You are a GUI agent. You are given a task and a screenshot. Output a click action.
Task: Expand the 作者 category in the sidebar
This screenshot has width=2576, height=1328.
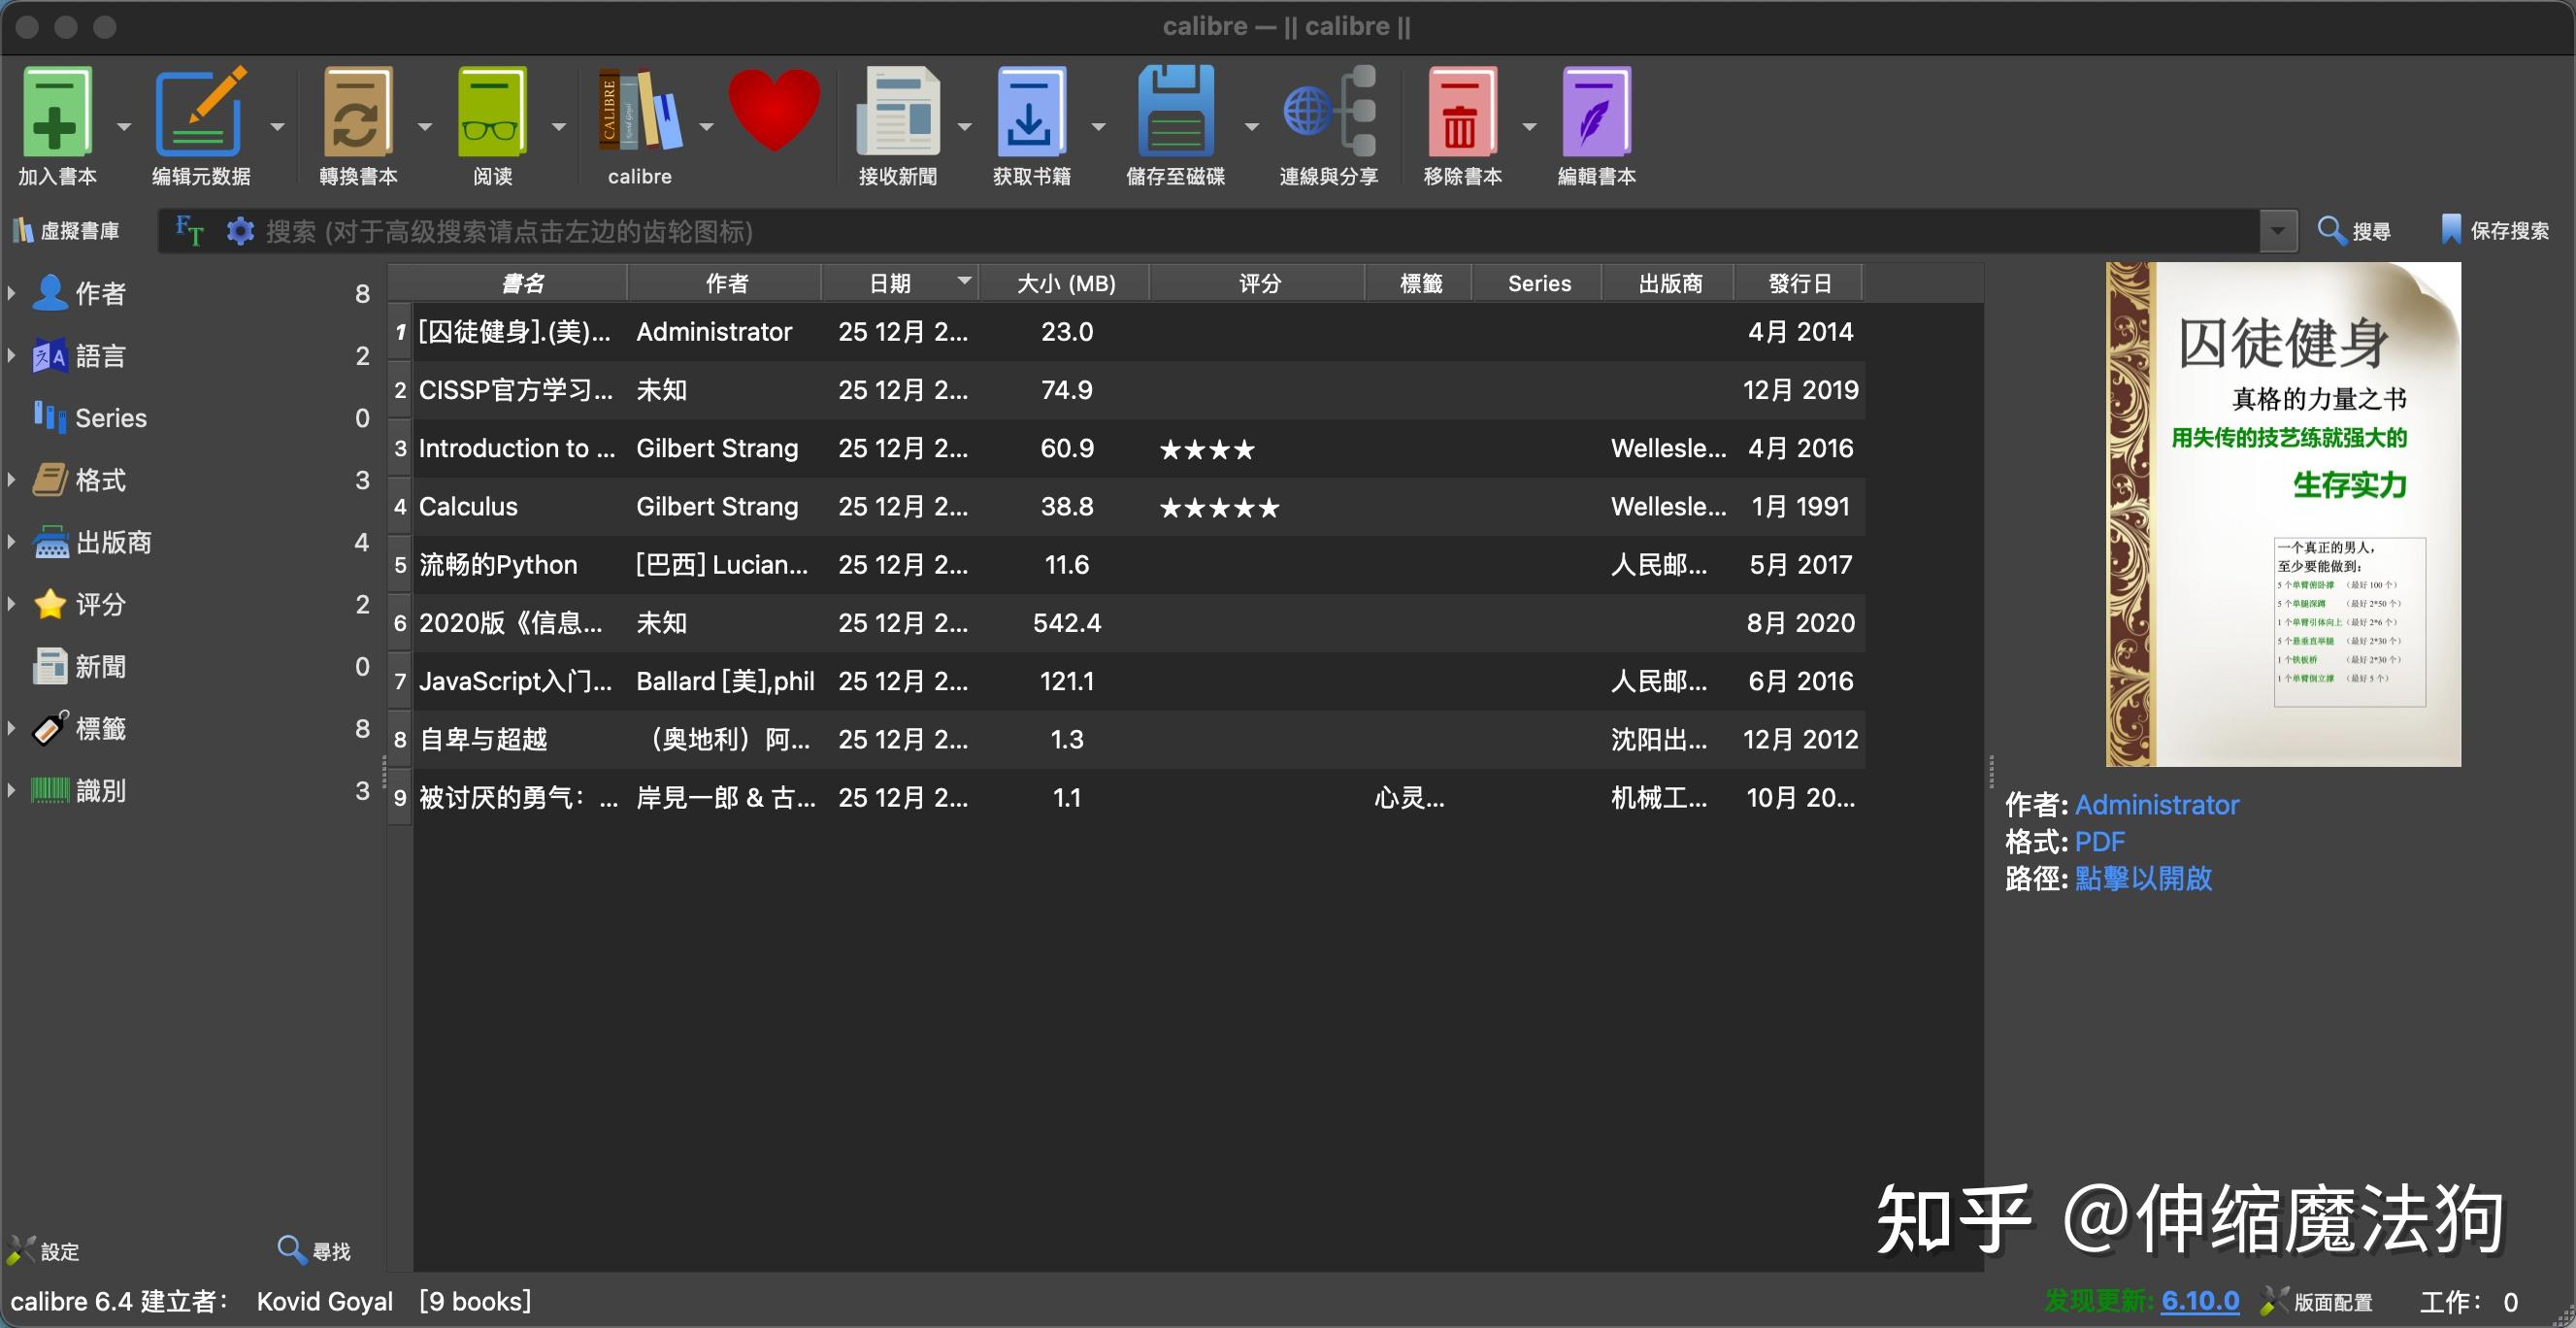point(11,293)
